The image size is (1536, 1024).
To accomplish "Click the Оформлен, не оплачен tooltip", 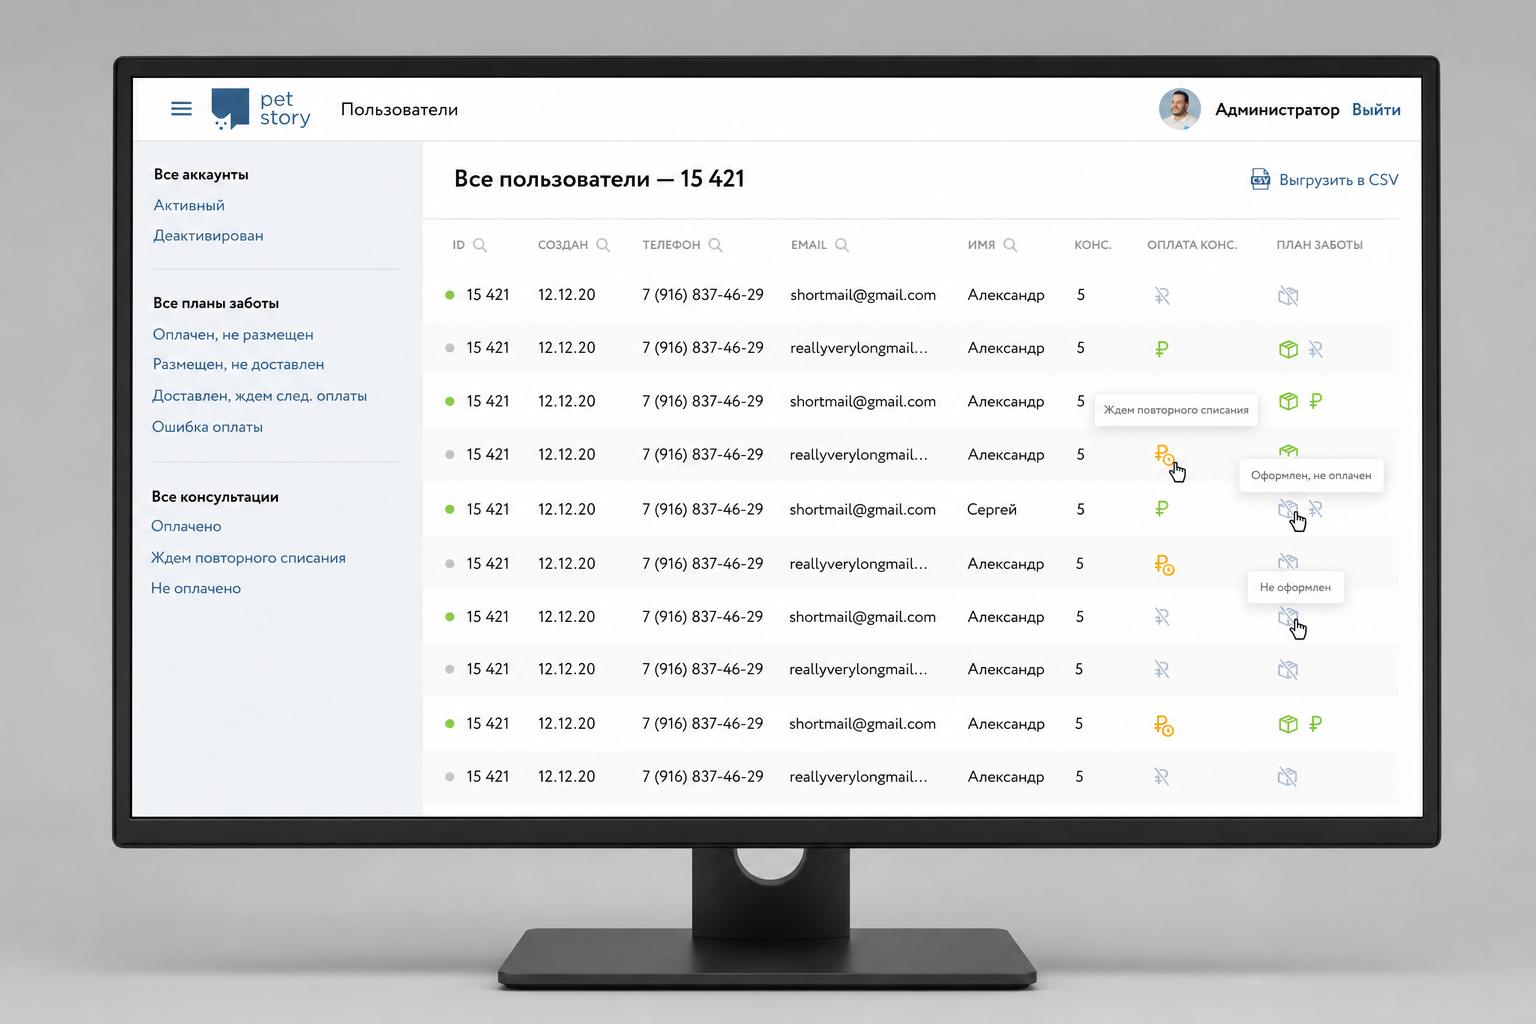I will [1311, 475].
